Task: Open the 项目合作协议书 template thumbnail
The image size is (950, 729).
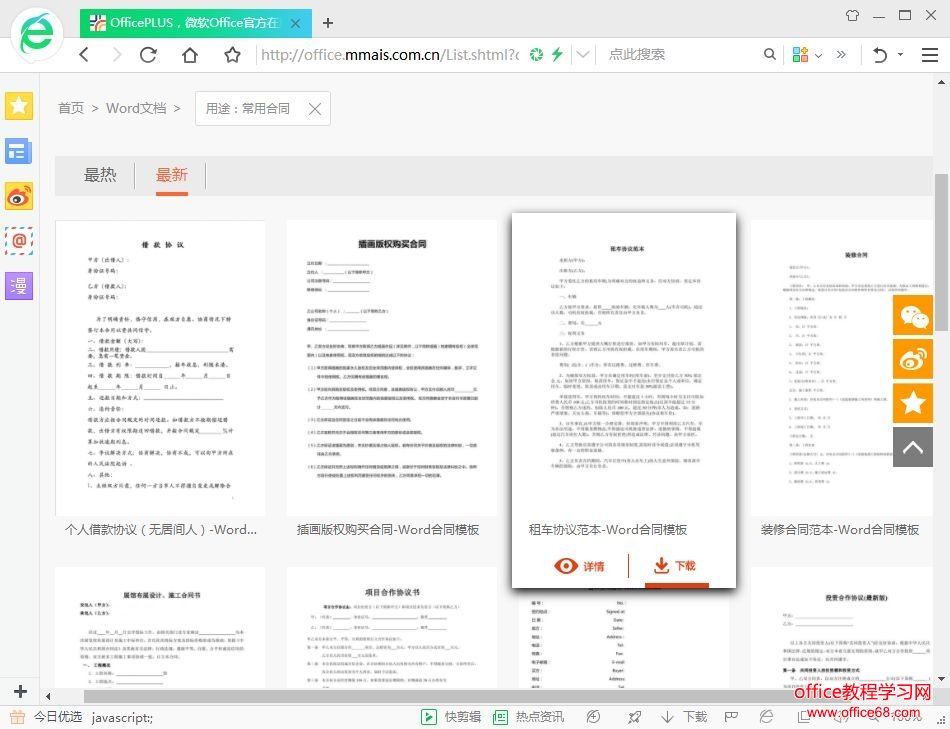Action: [x=391, y=627]
